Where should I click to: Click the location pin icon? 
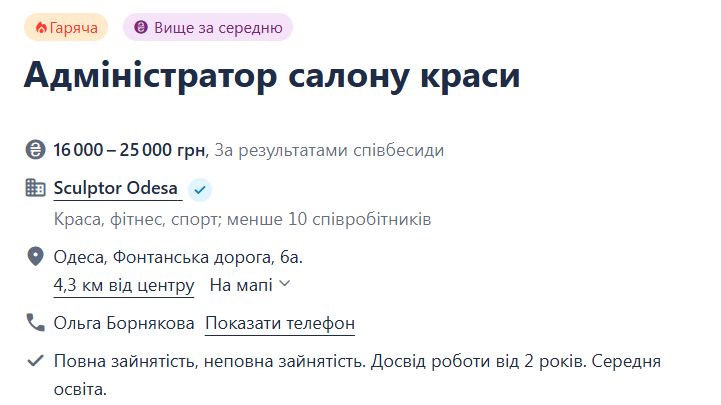point(35,257)
